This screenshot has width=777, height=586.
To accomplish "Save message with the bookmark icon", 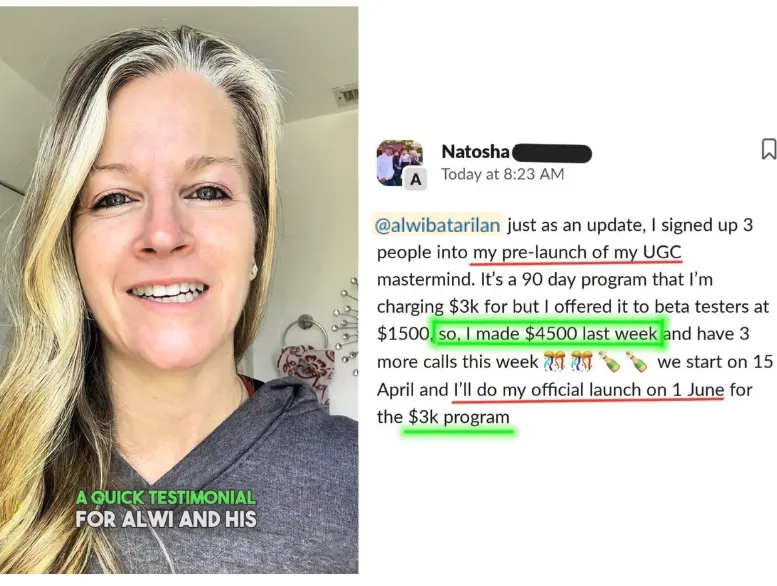I will click(x=769, y=150).
